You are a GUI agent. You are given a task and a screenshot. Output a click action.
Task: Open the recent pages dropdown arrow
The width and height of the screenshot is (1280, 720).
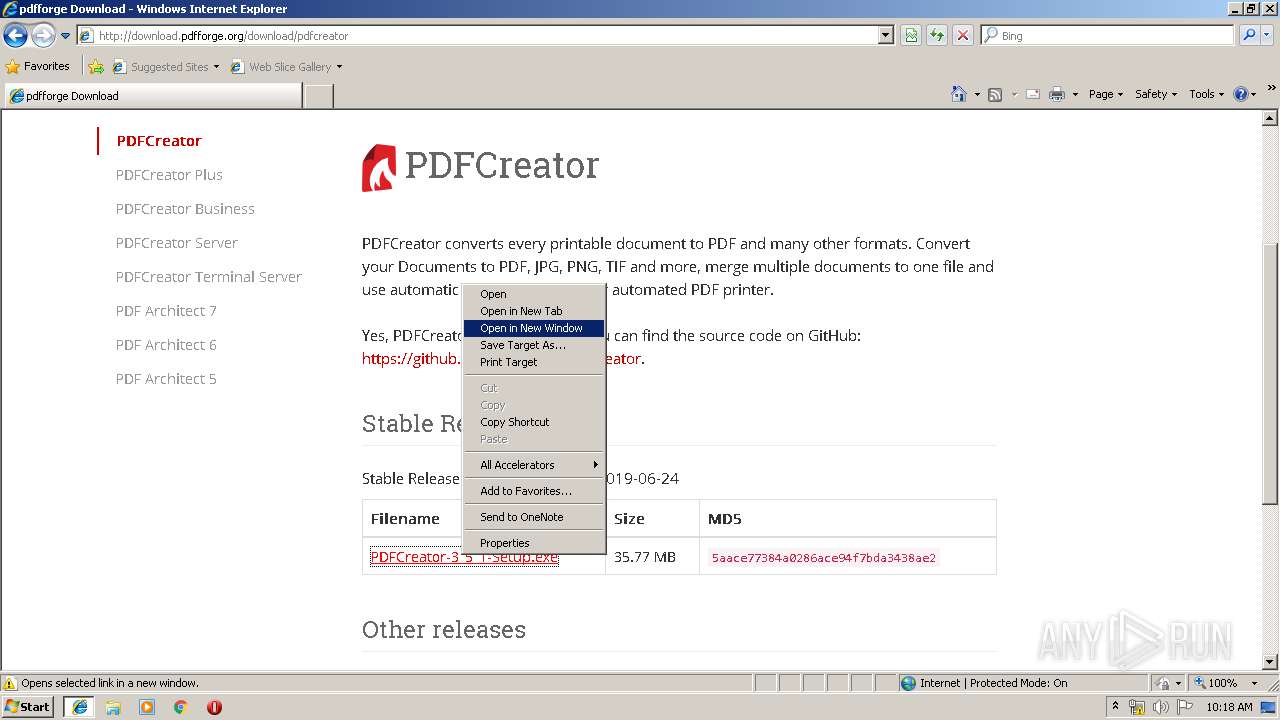pyautogui.click(x=66, y=36)
